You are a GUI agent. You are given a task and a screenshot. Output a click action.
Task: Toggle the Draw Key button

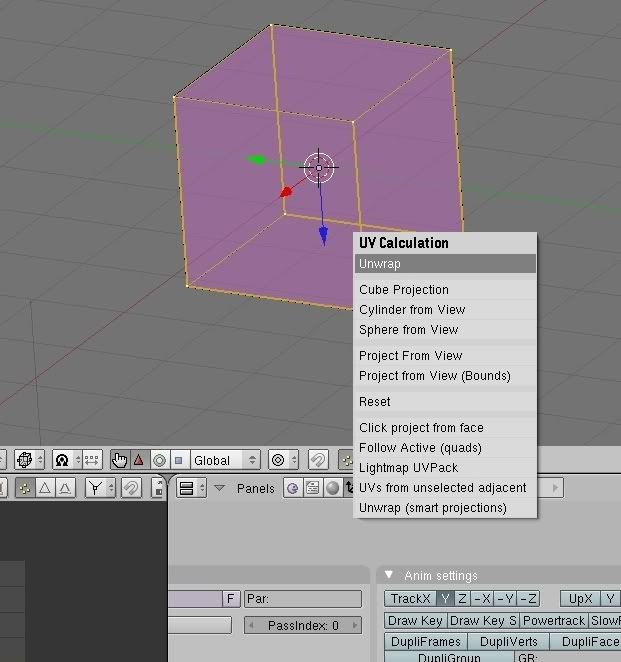pyautogui.click(x=415, y=621)
